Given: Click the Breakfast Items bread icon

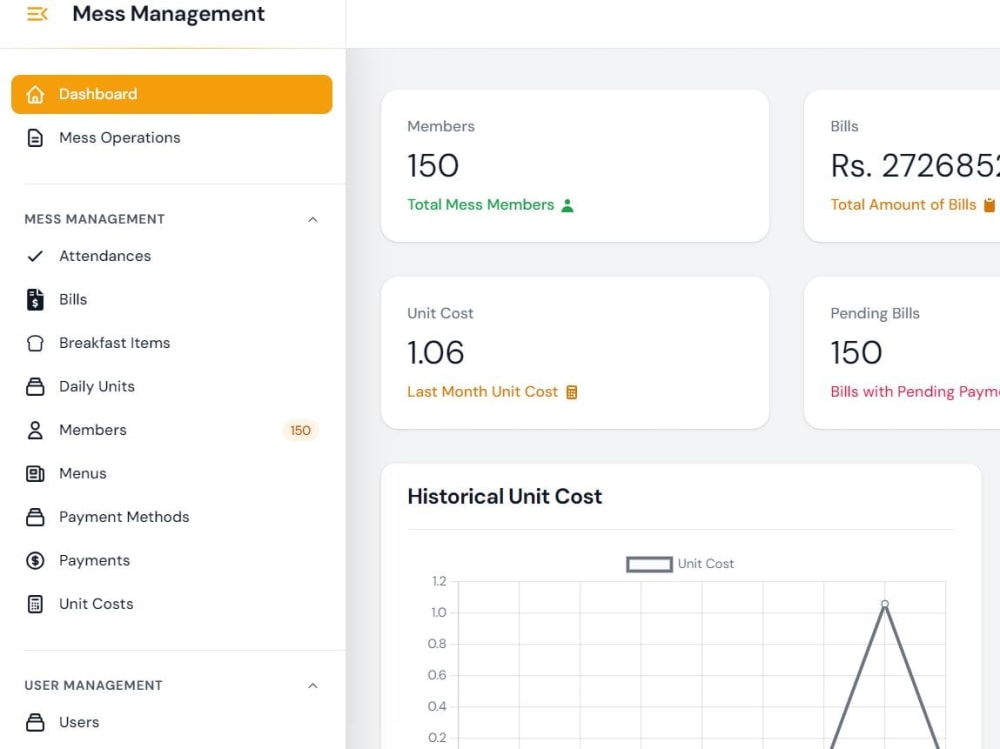Looking at the screenshot, I should click(x=35, y=343).
